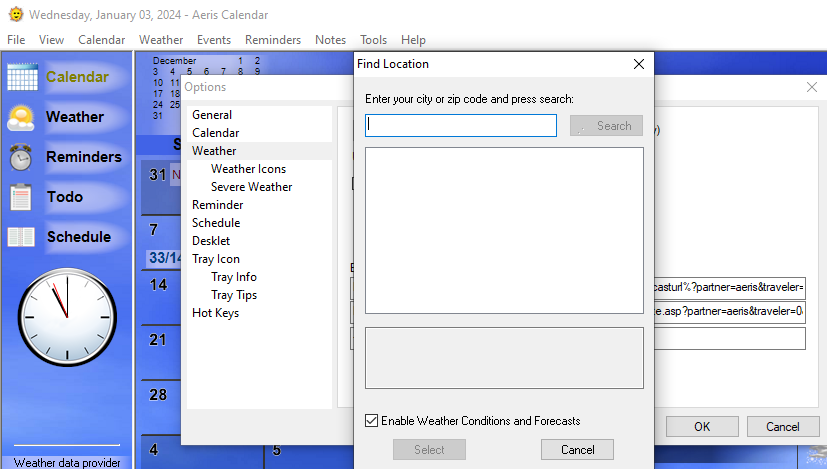Click Schedule label in the left sidebar
This screenshot has width=827, height=469.
[x=79, y=237]
